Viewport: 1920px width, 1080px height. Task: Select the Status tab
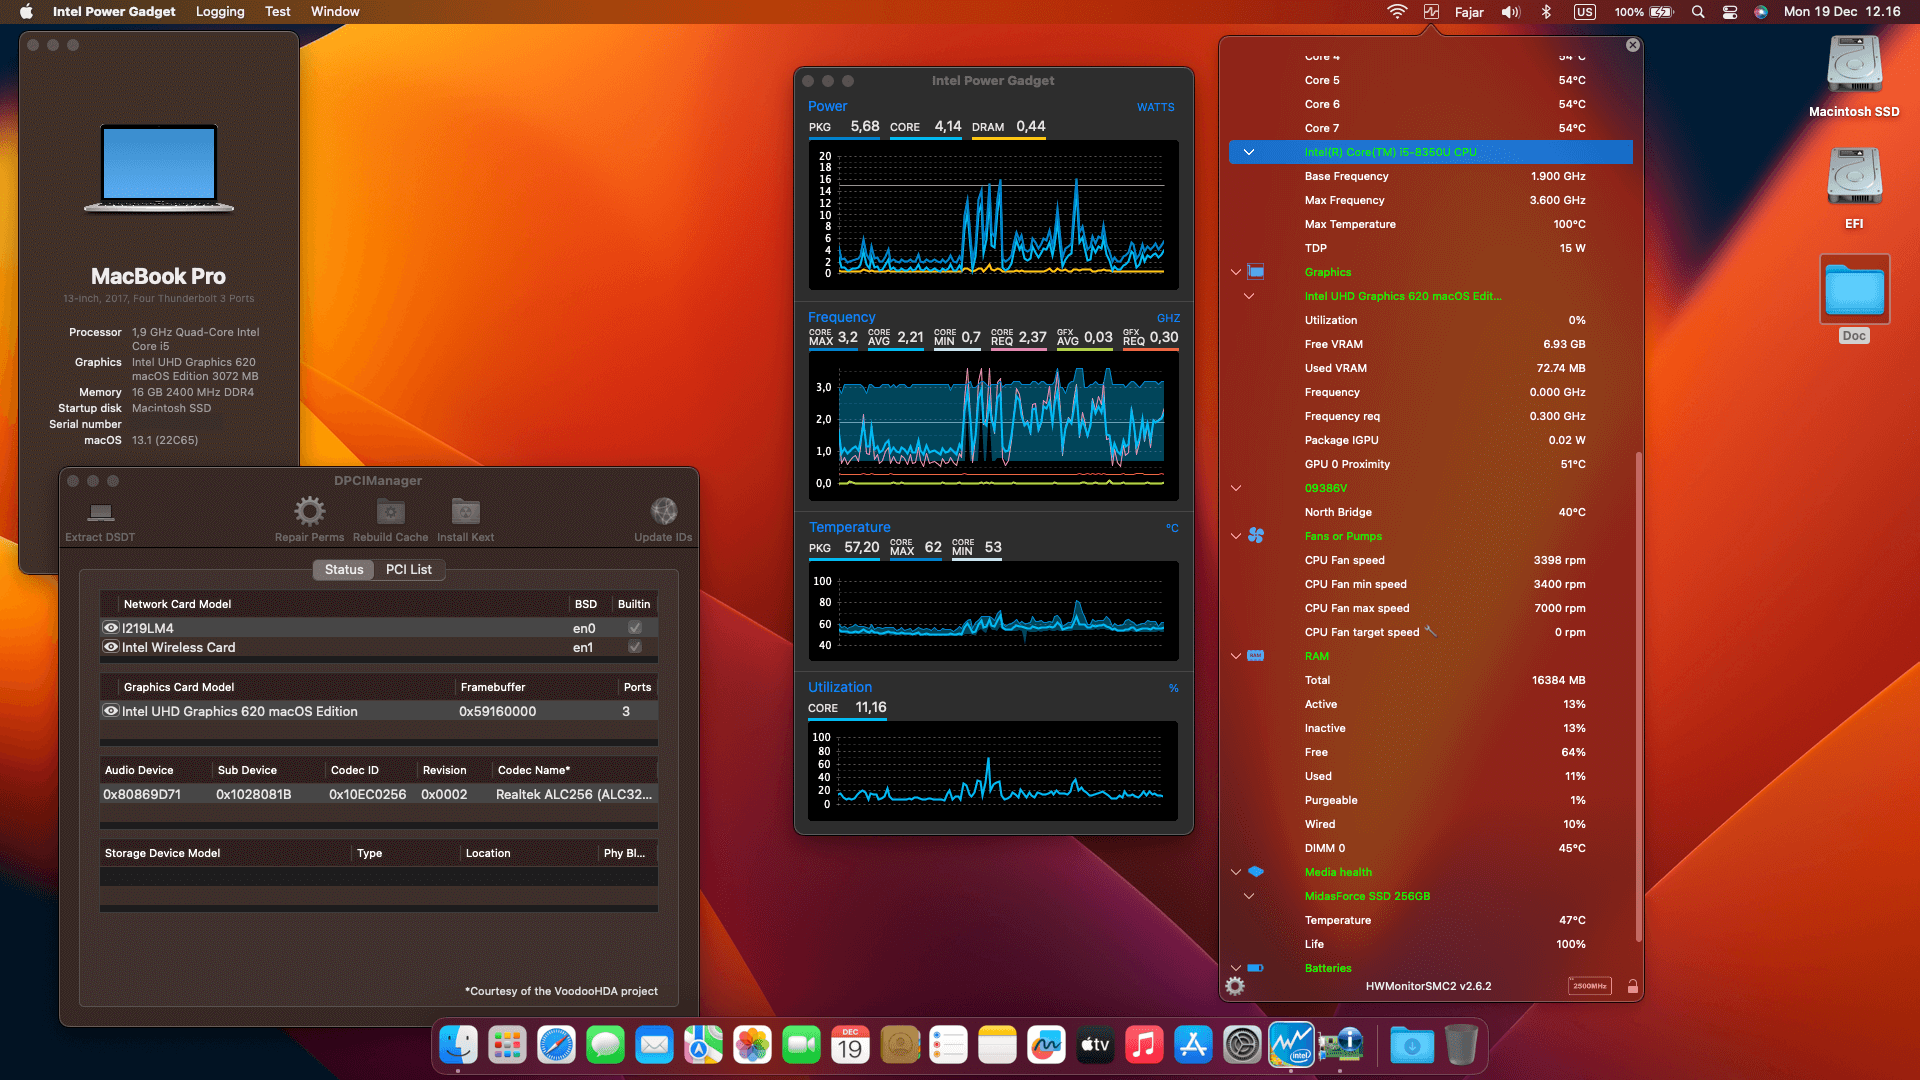[344, 569]
